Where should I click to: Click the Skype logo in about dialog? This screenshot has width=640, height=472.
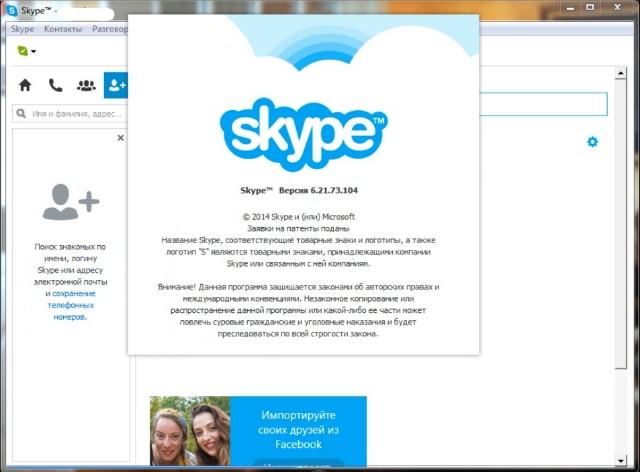tap(304, 134)
